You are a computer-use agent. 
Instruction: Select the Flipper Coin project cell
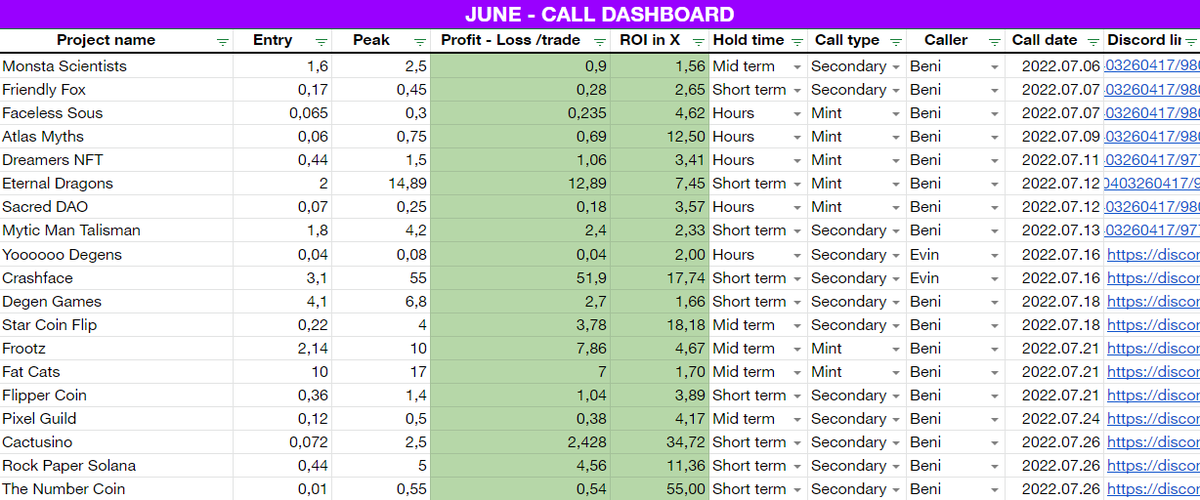pos(116,396)
